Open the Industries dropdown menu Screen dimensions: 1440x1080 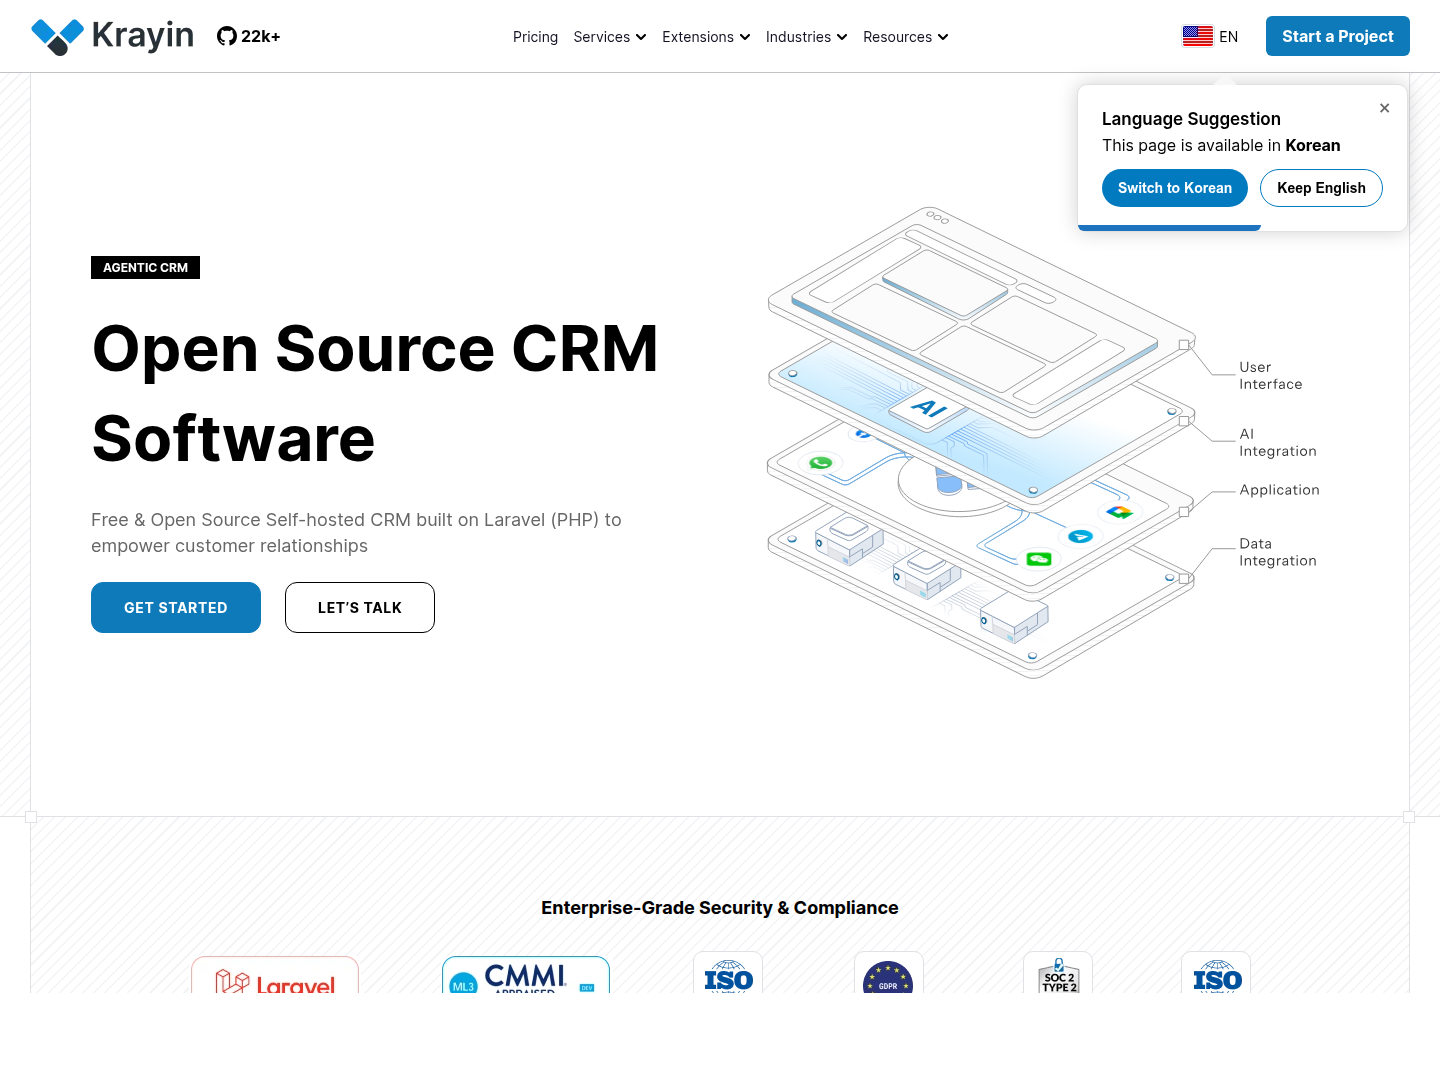(x=807, y=37)
